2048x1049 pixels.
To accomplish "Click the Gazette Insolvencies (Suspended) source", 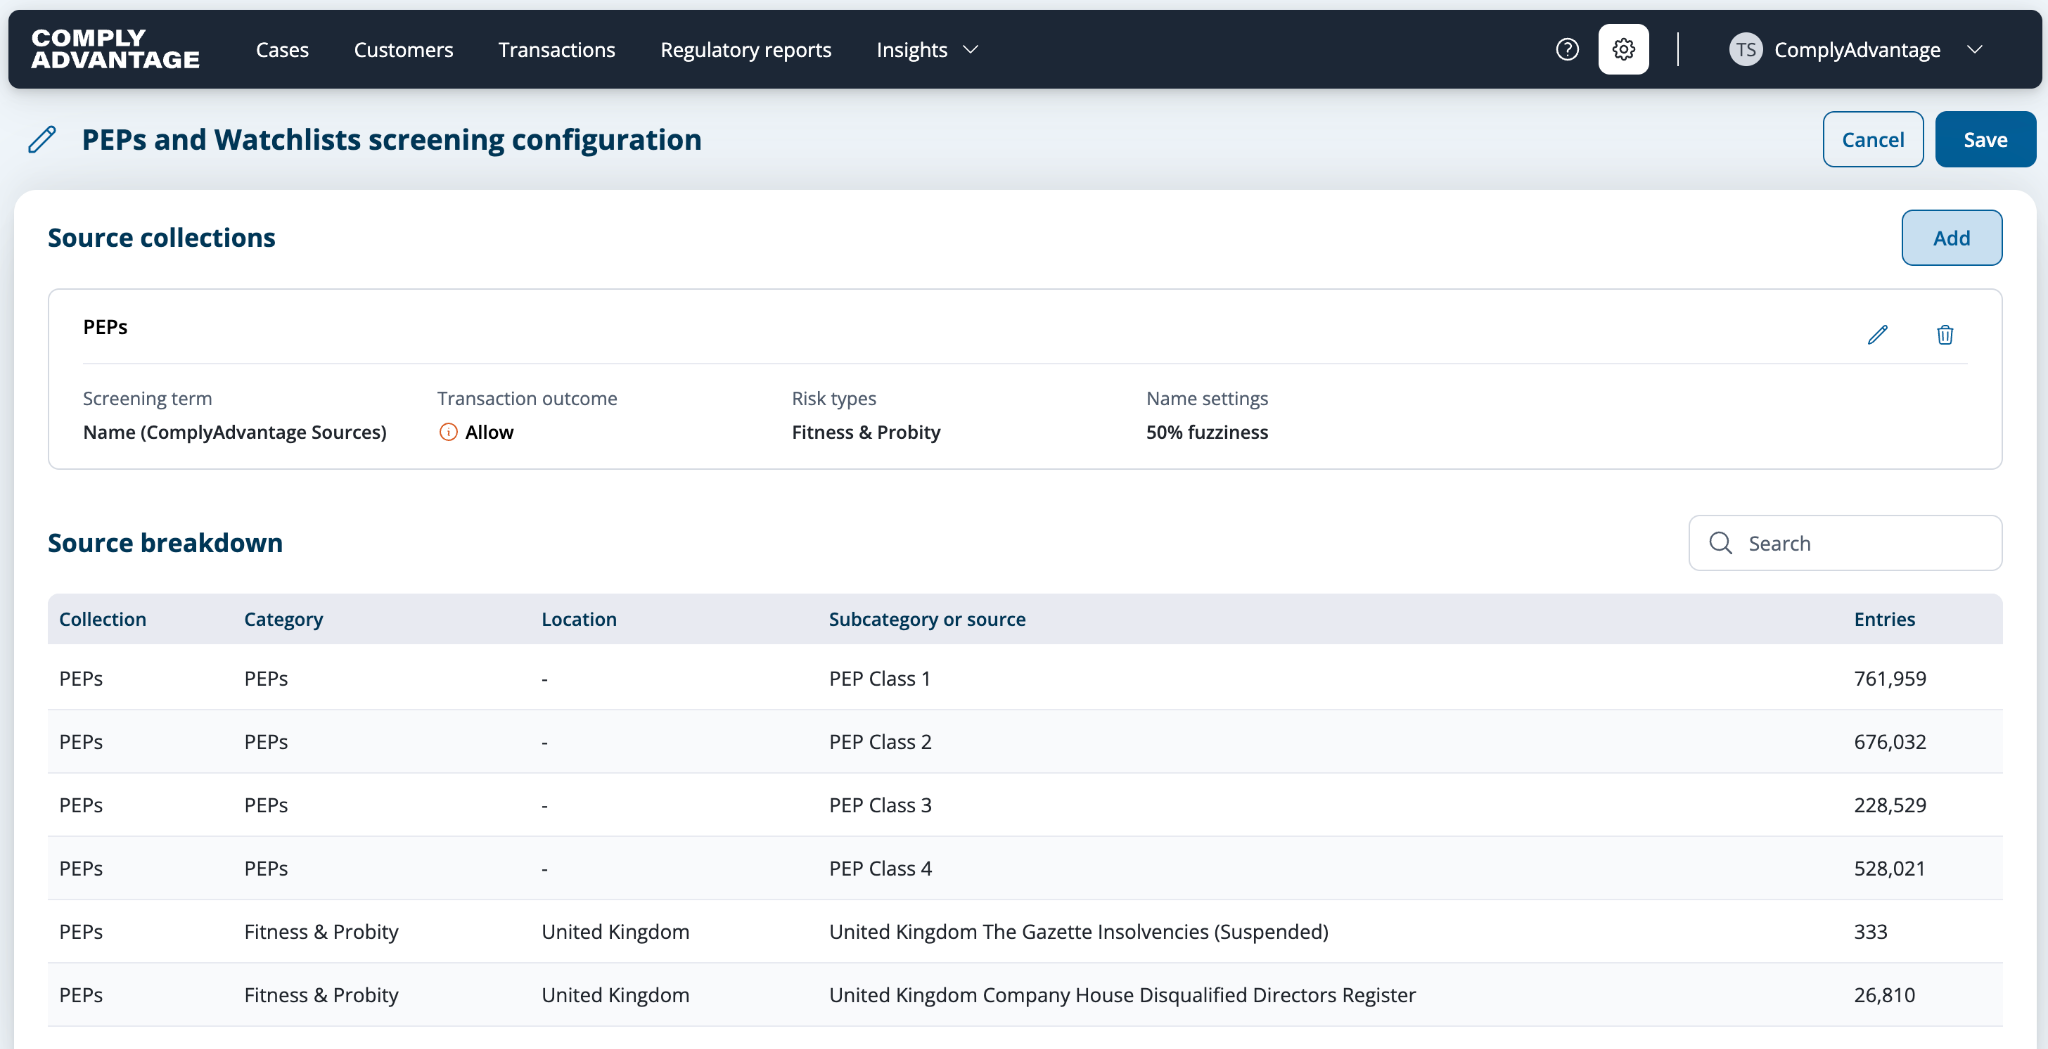I will tap(1079, 932).
